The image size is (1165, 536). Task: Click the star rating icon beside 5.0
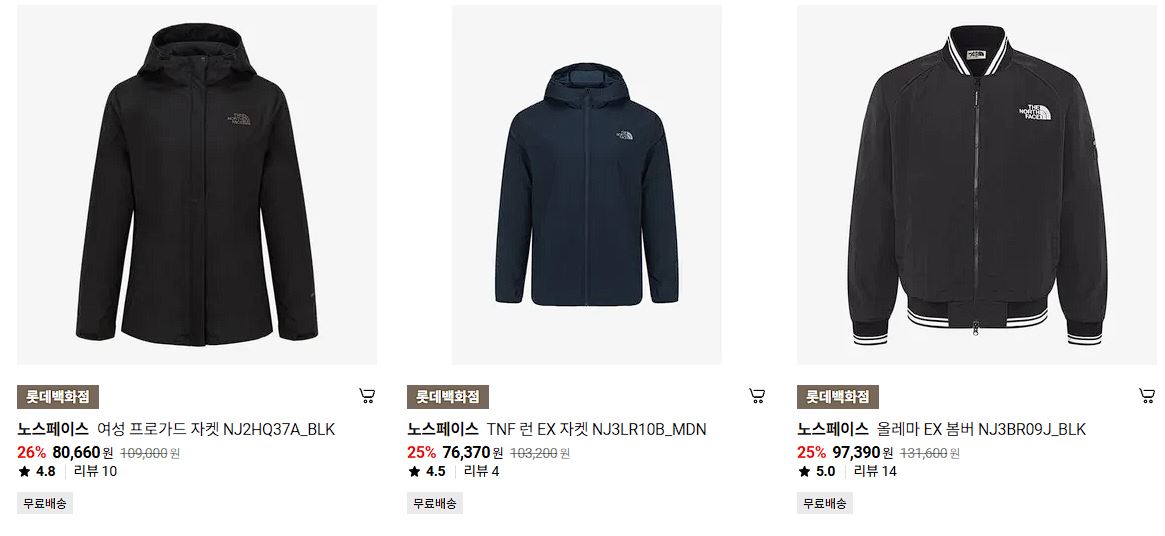tap(805, 471)
